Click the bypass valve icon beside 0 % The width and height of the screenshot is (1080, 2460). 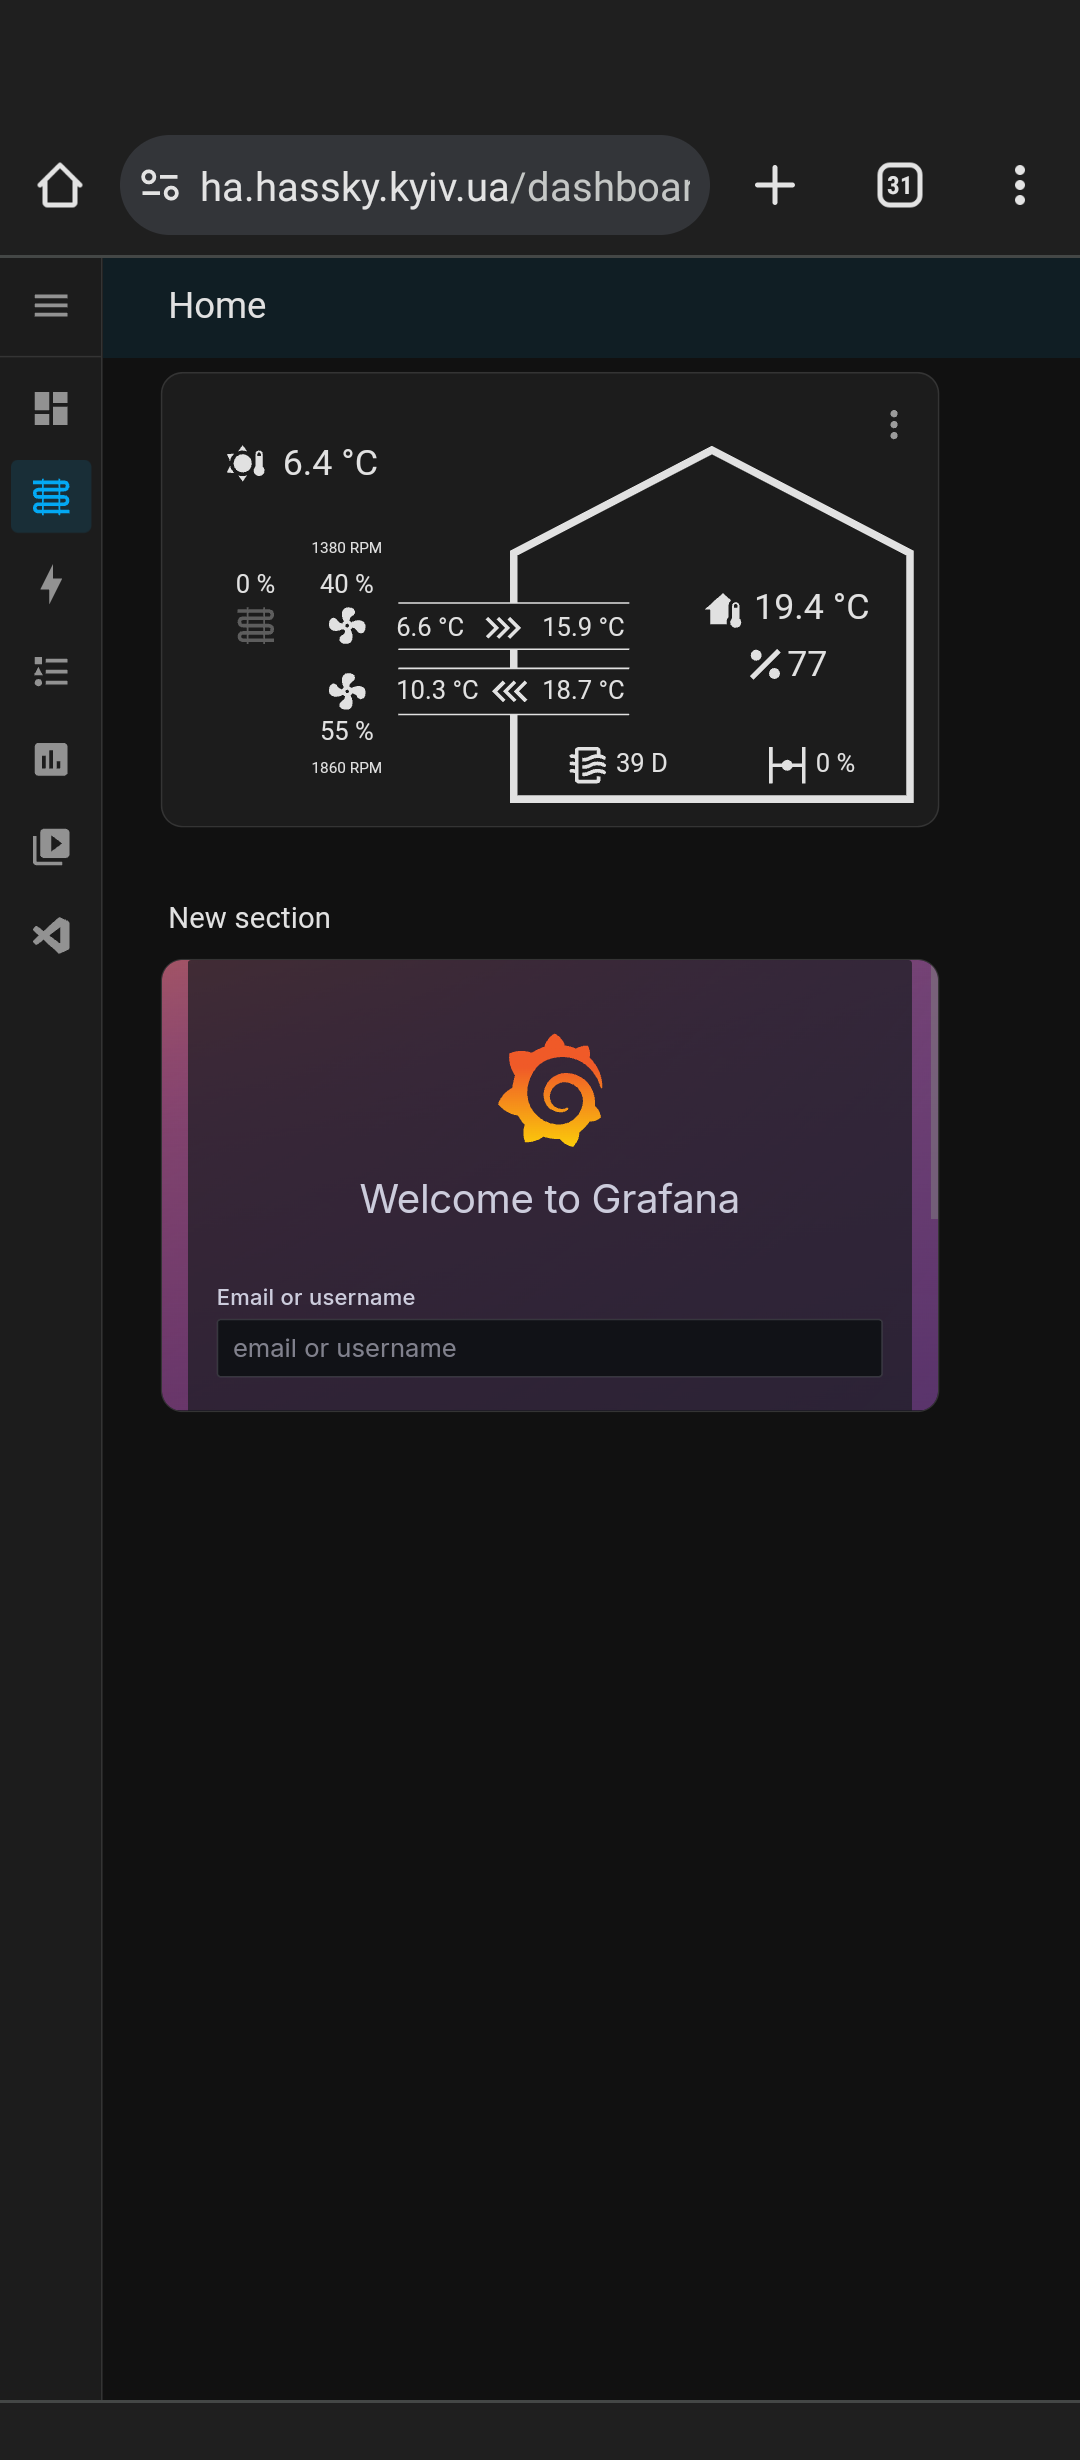click(x=787, y=765)
